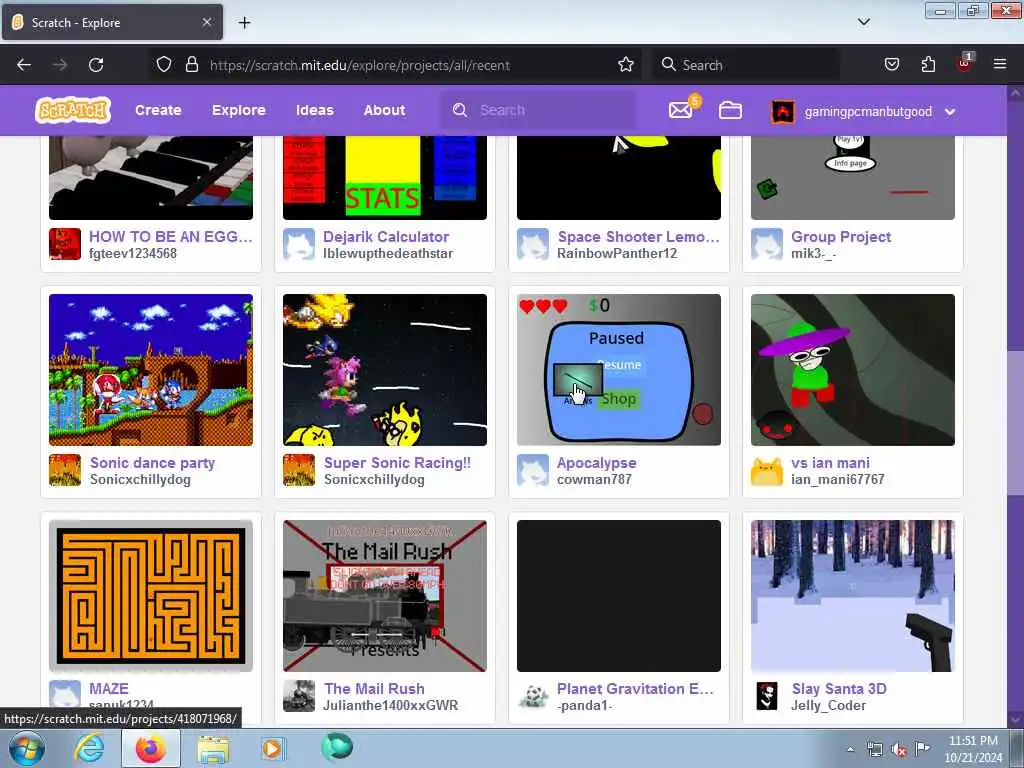This screenshot has height=768, width=1024.
Task: Open the Apocalypse project thumbnail
Action: (618, 370)
